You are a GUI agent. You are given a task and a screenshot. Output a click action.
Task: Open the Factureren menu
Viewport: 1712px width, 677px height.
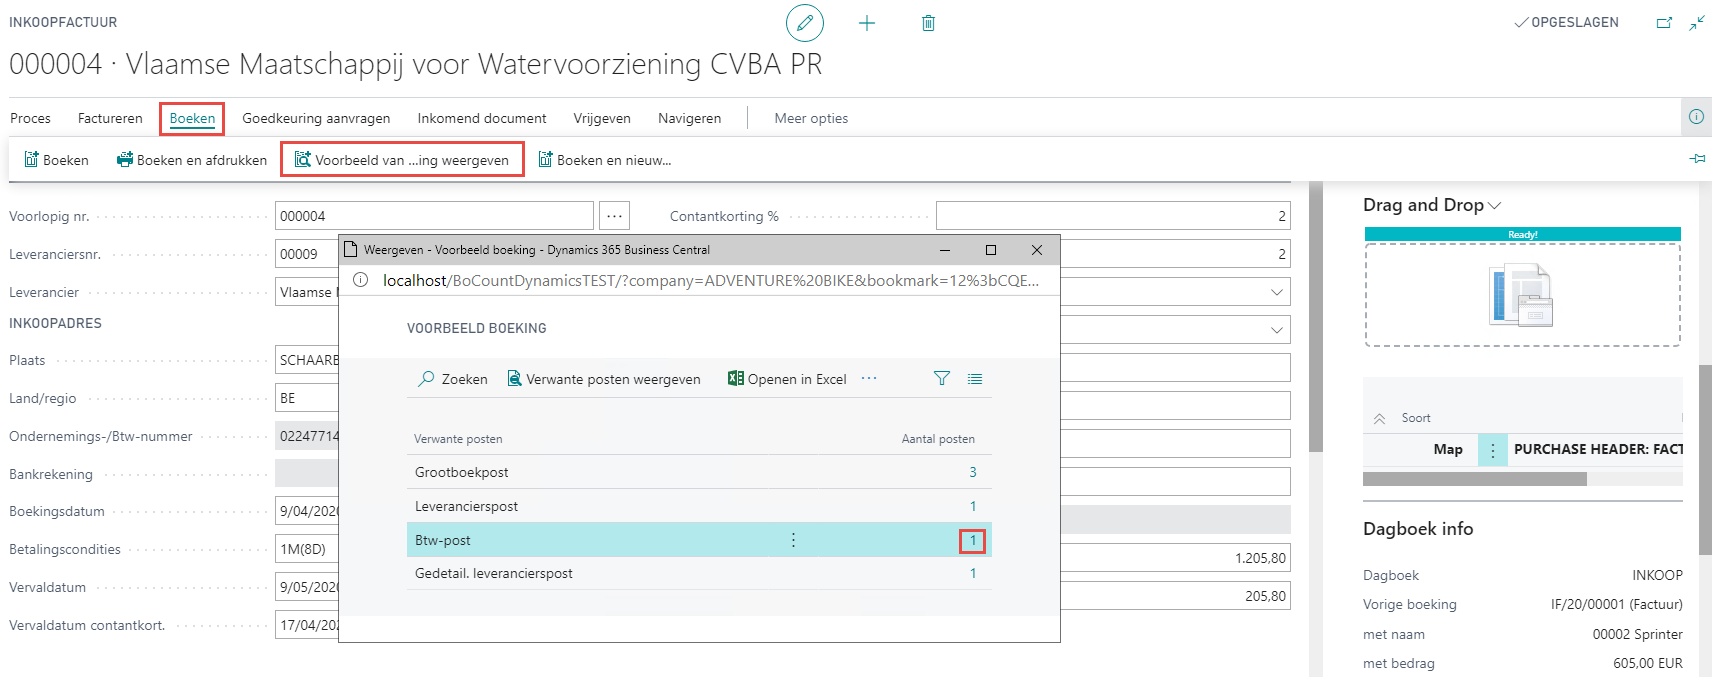(110, 118)
